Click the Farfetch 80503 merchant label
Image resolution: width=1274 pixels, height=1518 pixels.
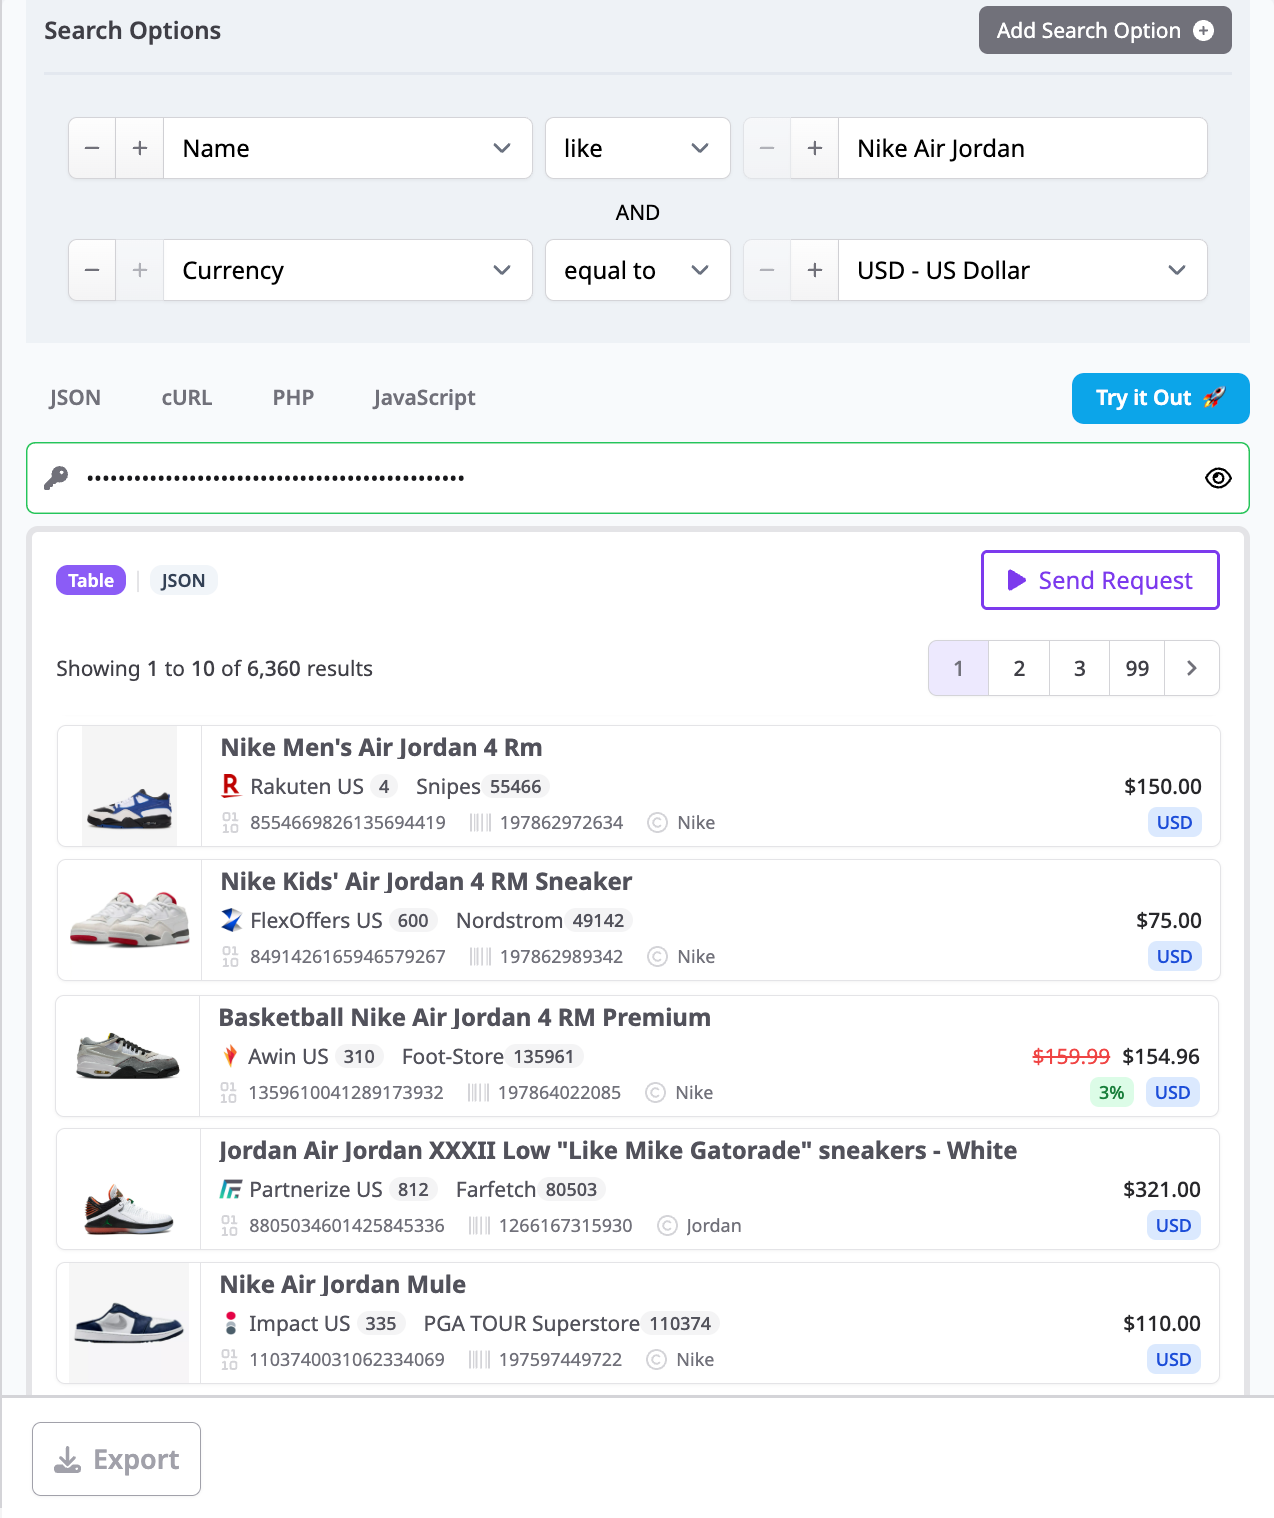point(531,1189)
